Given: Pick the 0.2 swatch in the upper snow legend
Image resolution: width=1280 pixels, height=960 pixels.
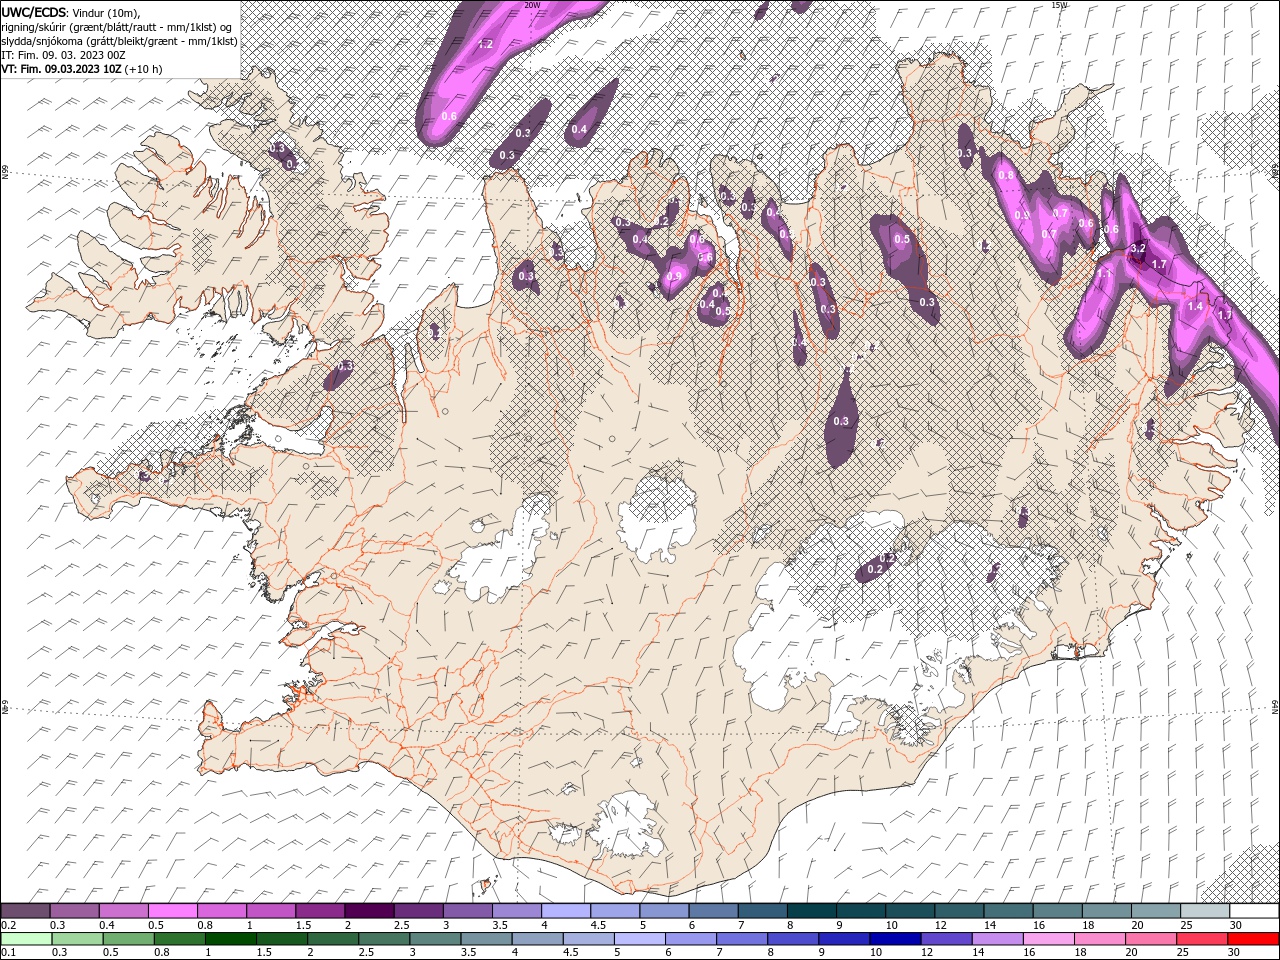Looking at the screenshot, I should tap(25, 911).
